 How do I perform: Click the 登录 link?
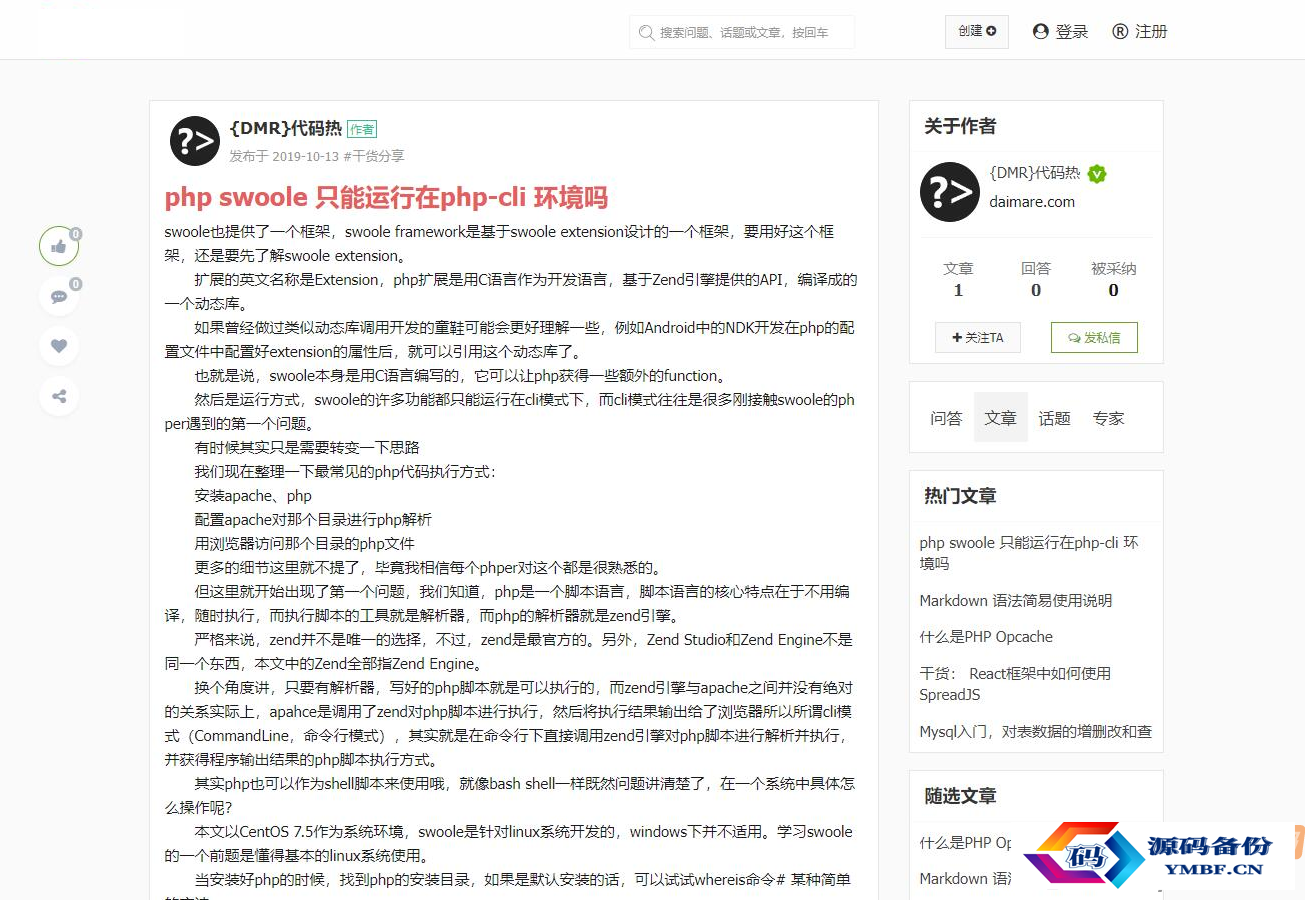(x=1060, y=32)
